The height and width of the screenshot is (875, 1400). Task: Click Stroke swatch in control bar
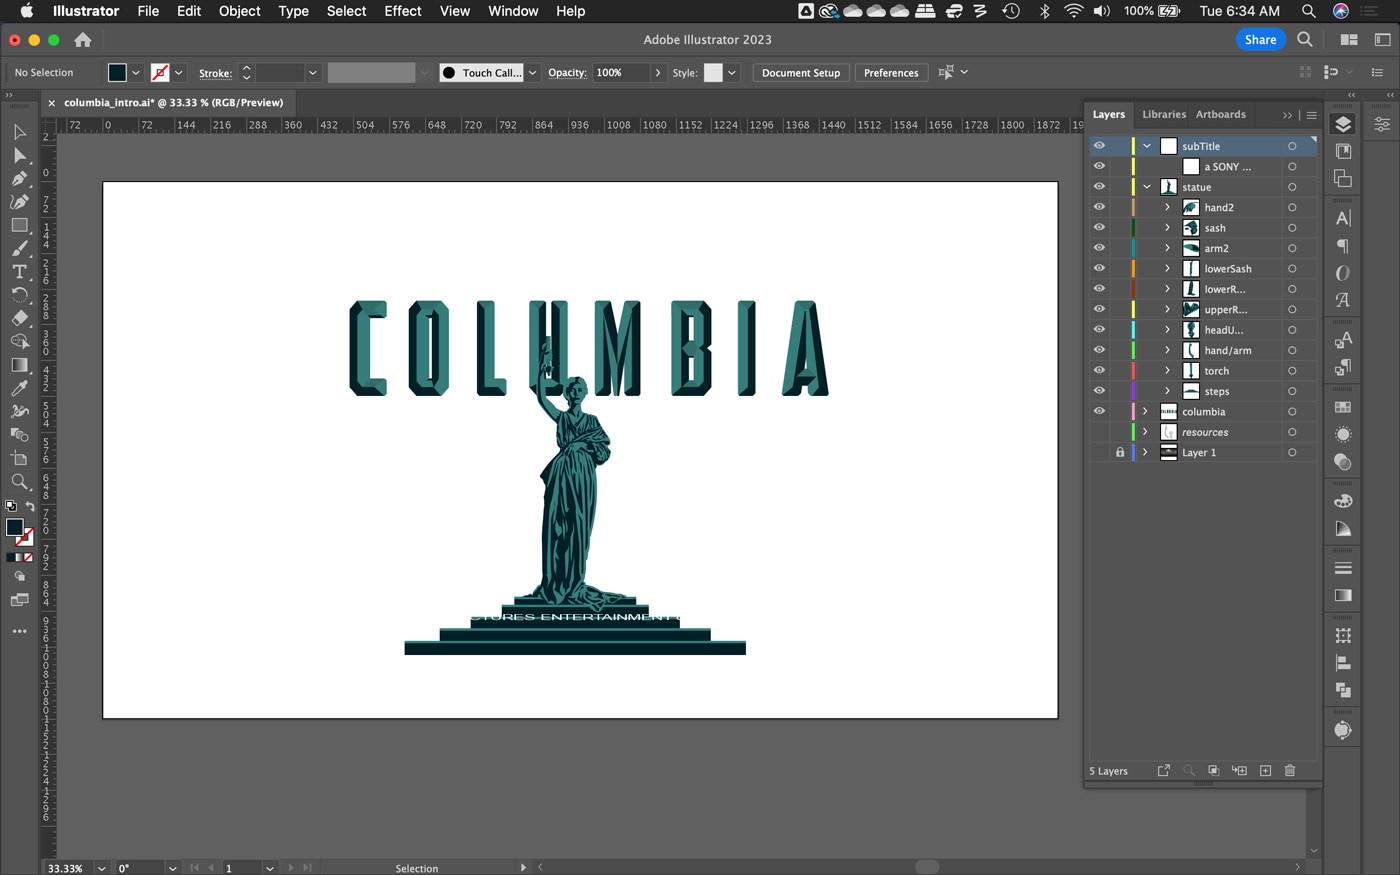[x=160, y=73]
